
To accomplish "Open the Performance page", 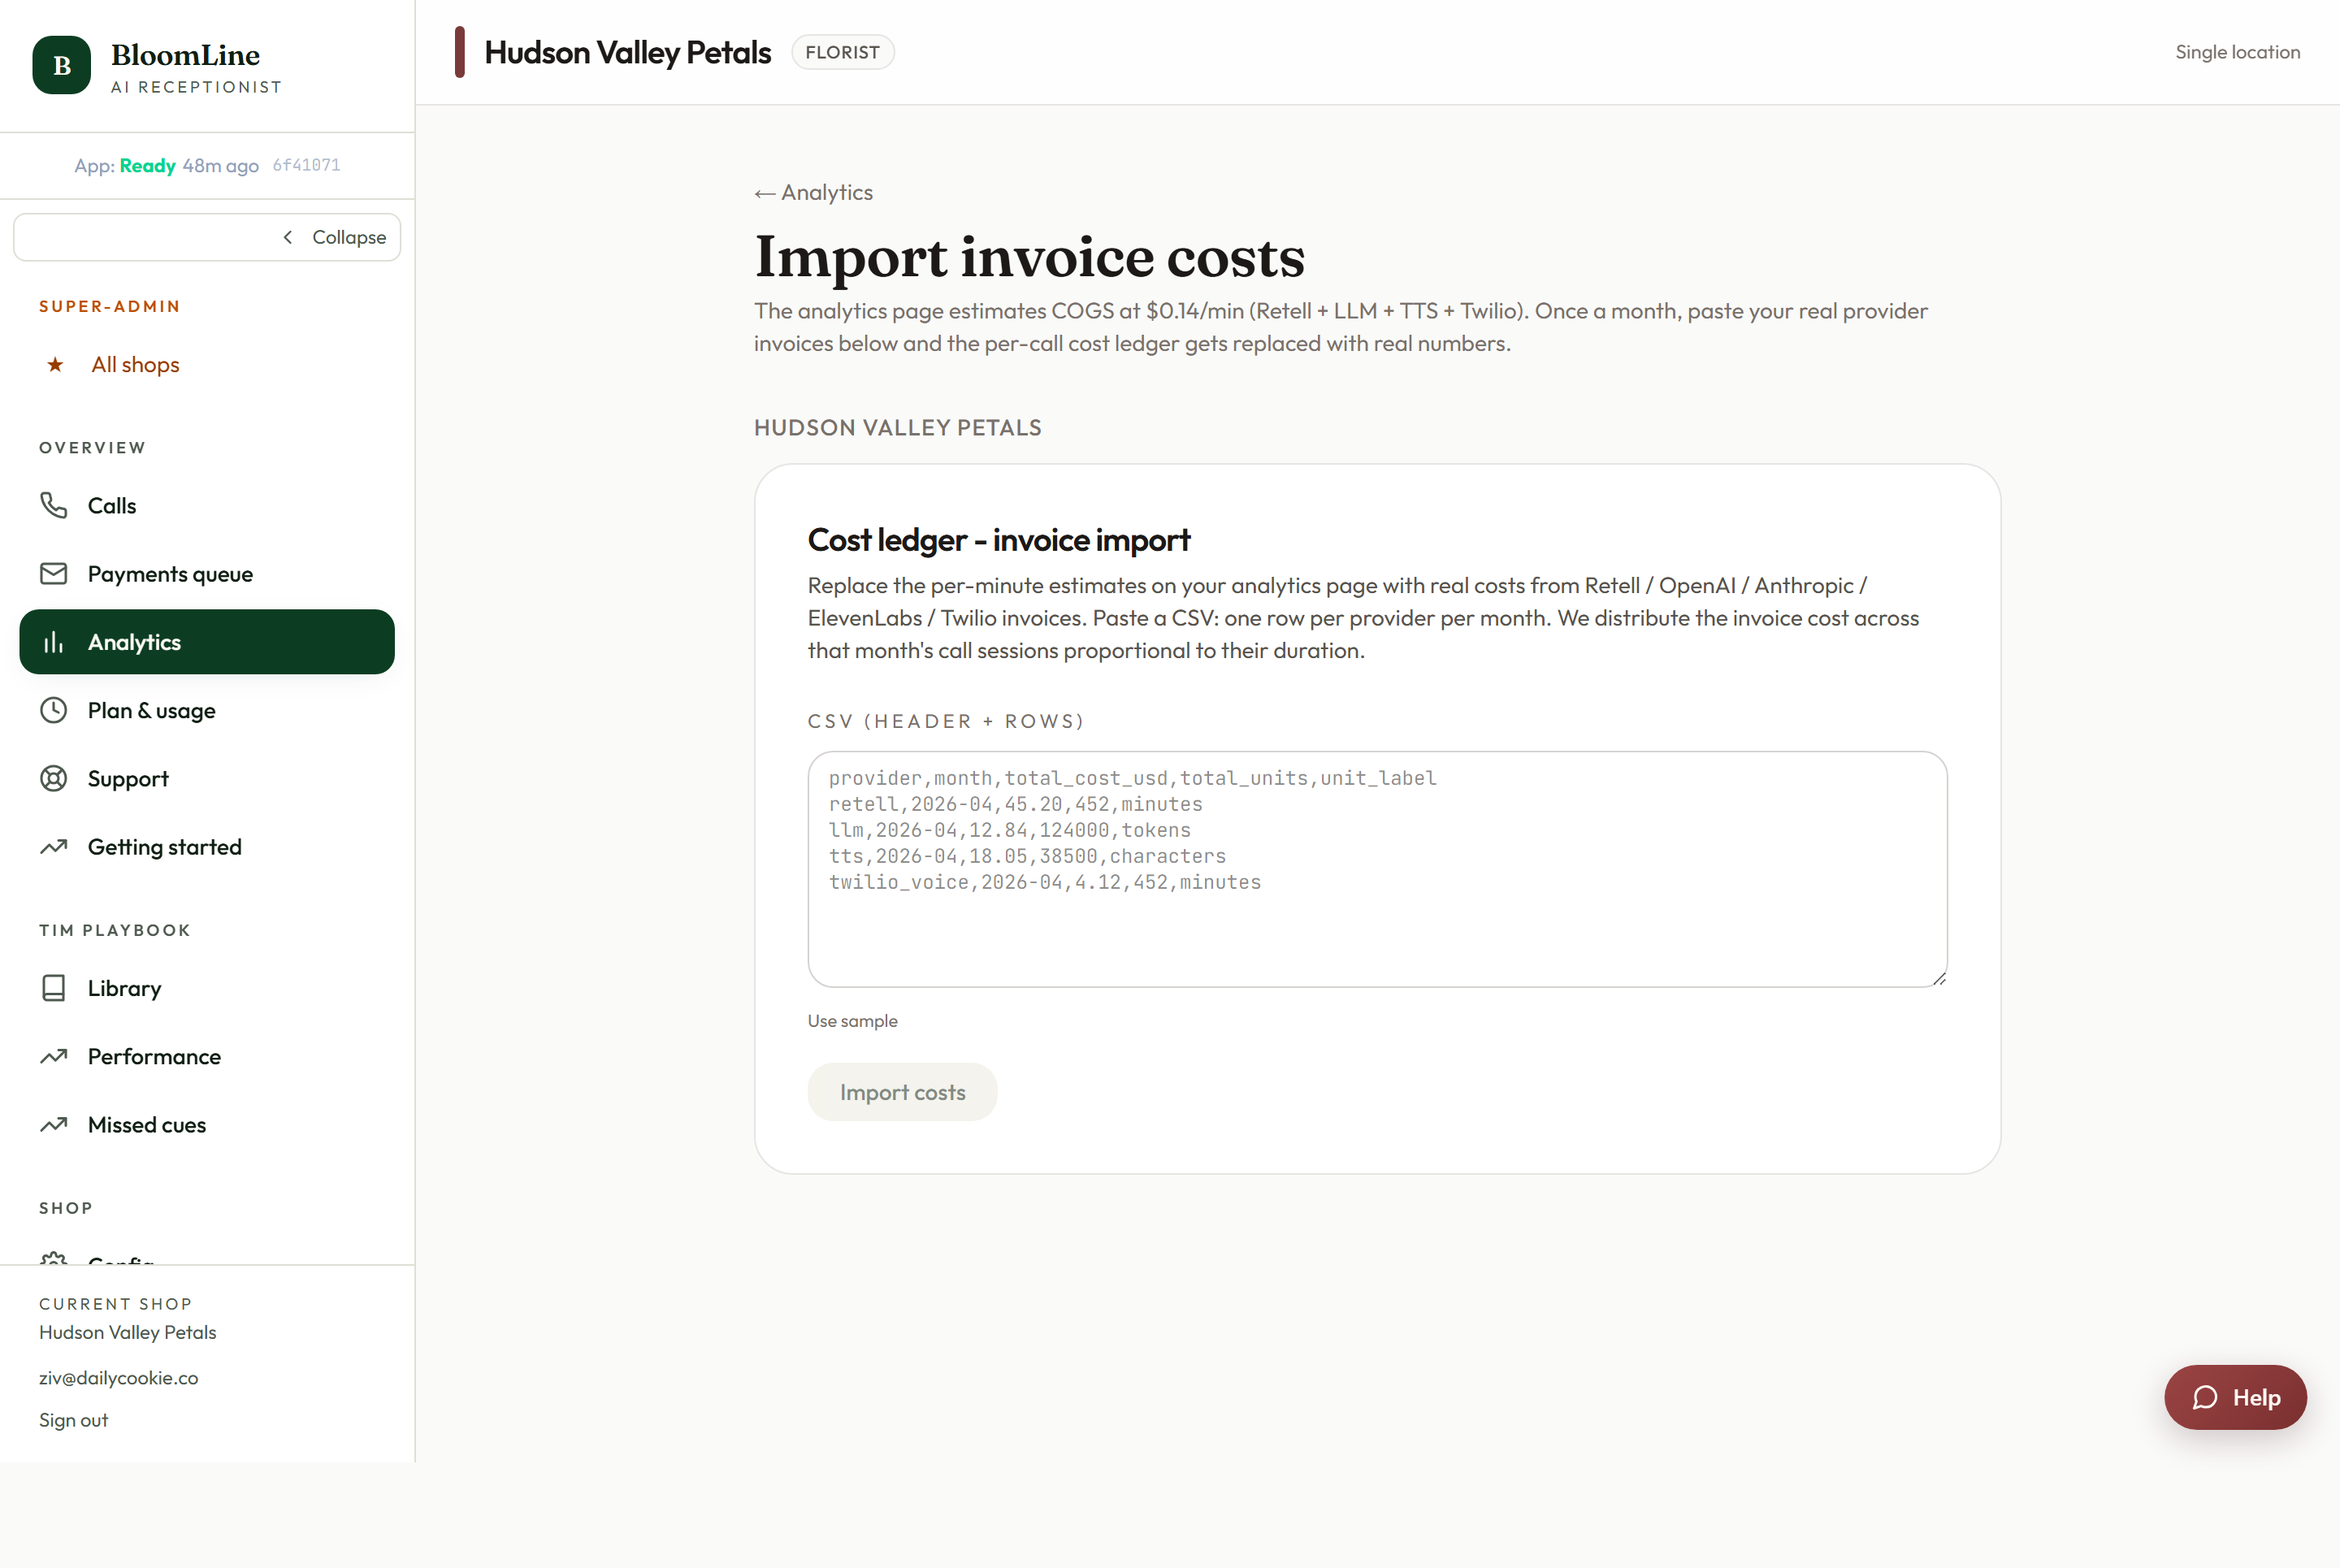I will click(207, 1056).
